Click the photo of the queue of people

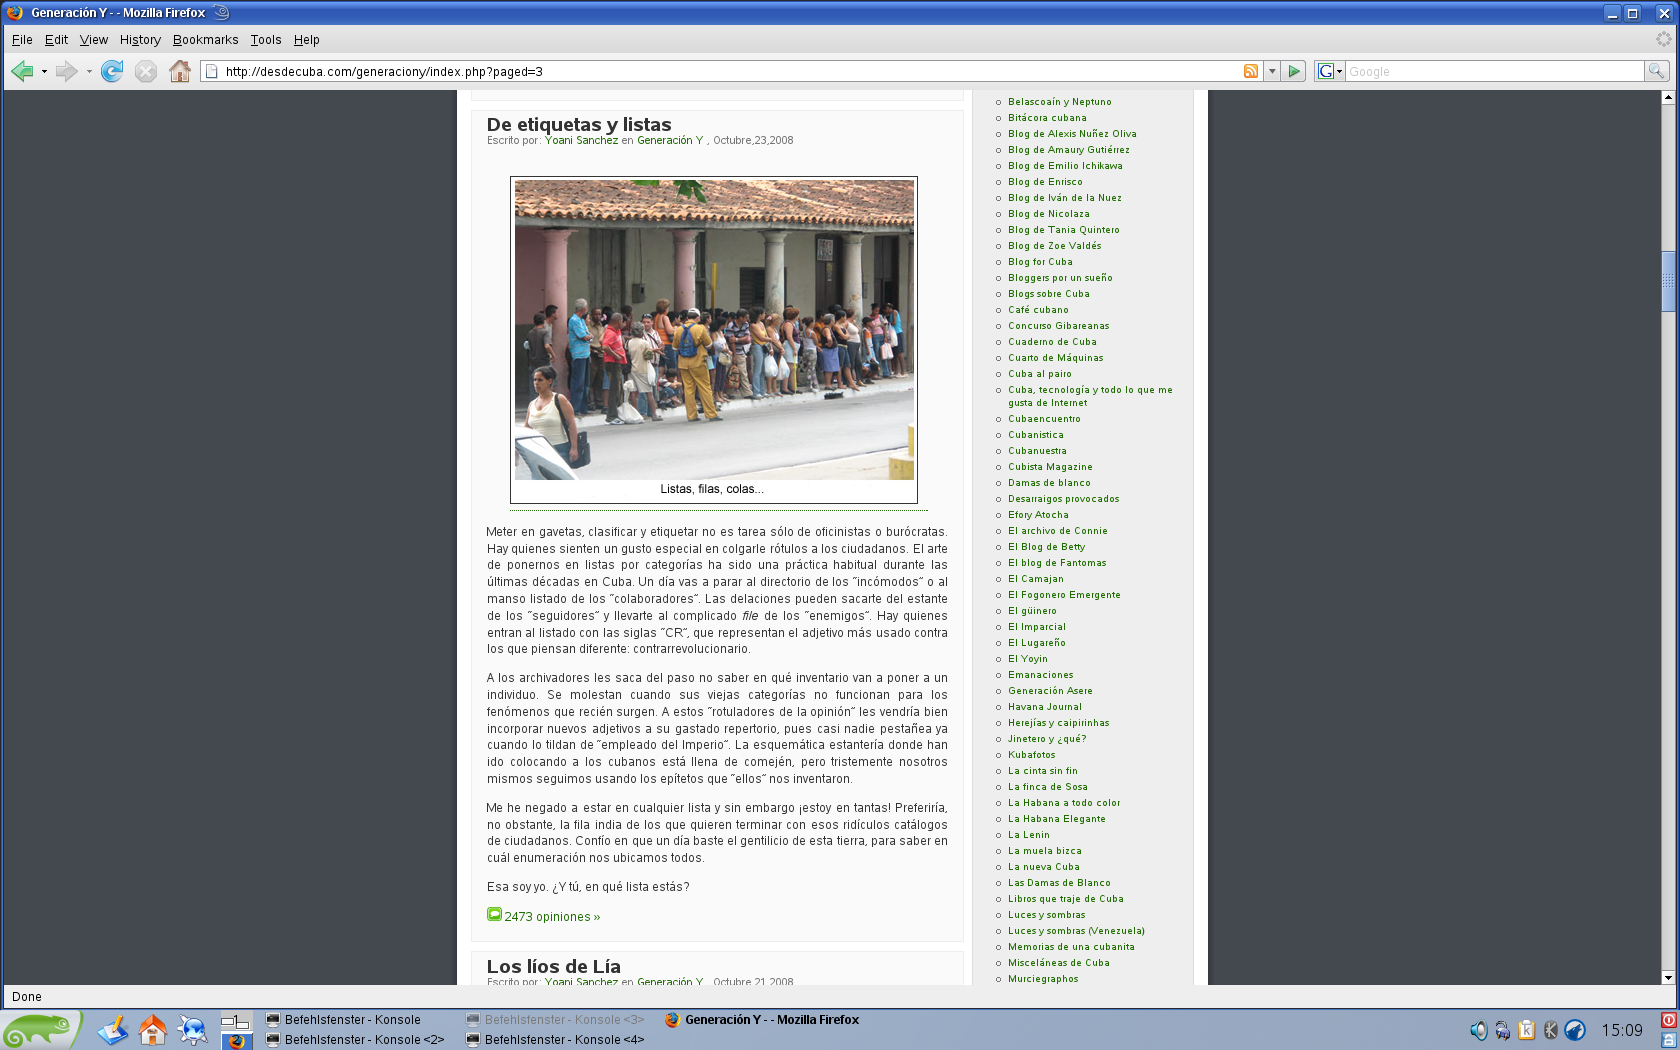[714, 330]
